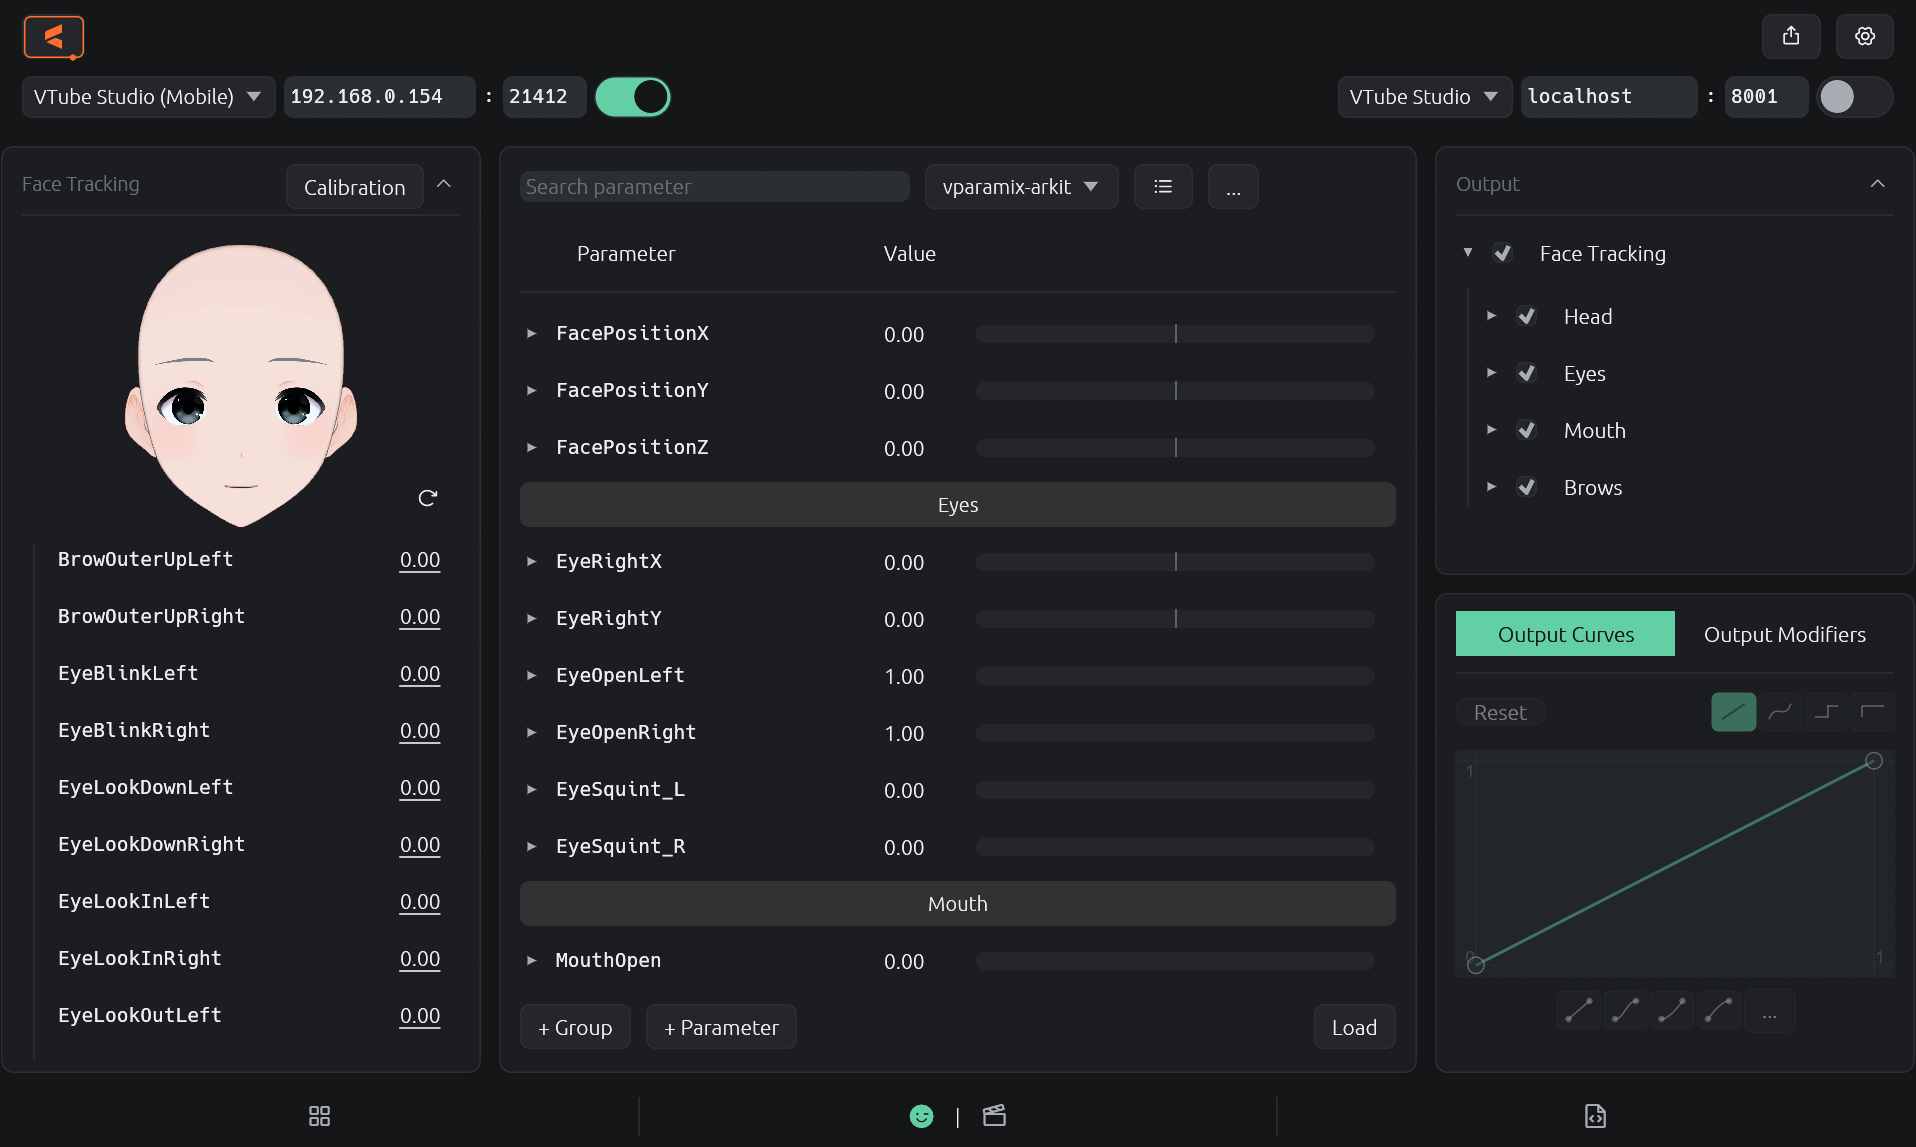Open the VTube Studio (Mobile) source dropdown

(x=148, y=97)
